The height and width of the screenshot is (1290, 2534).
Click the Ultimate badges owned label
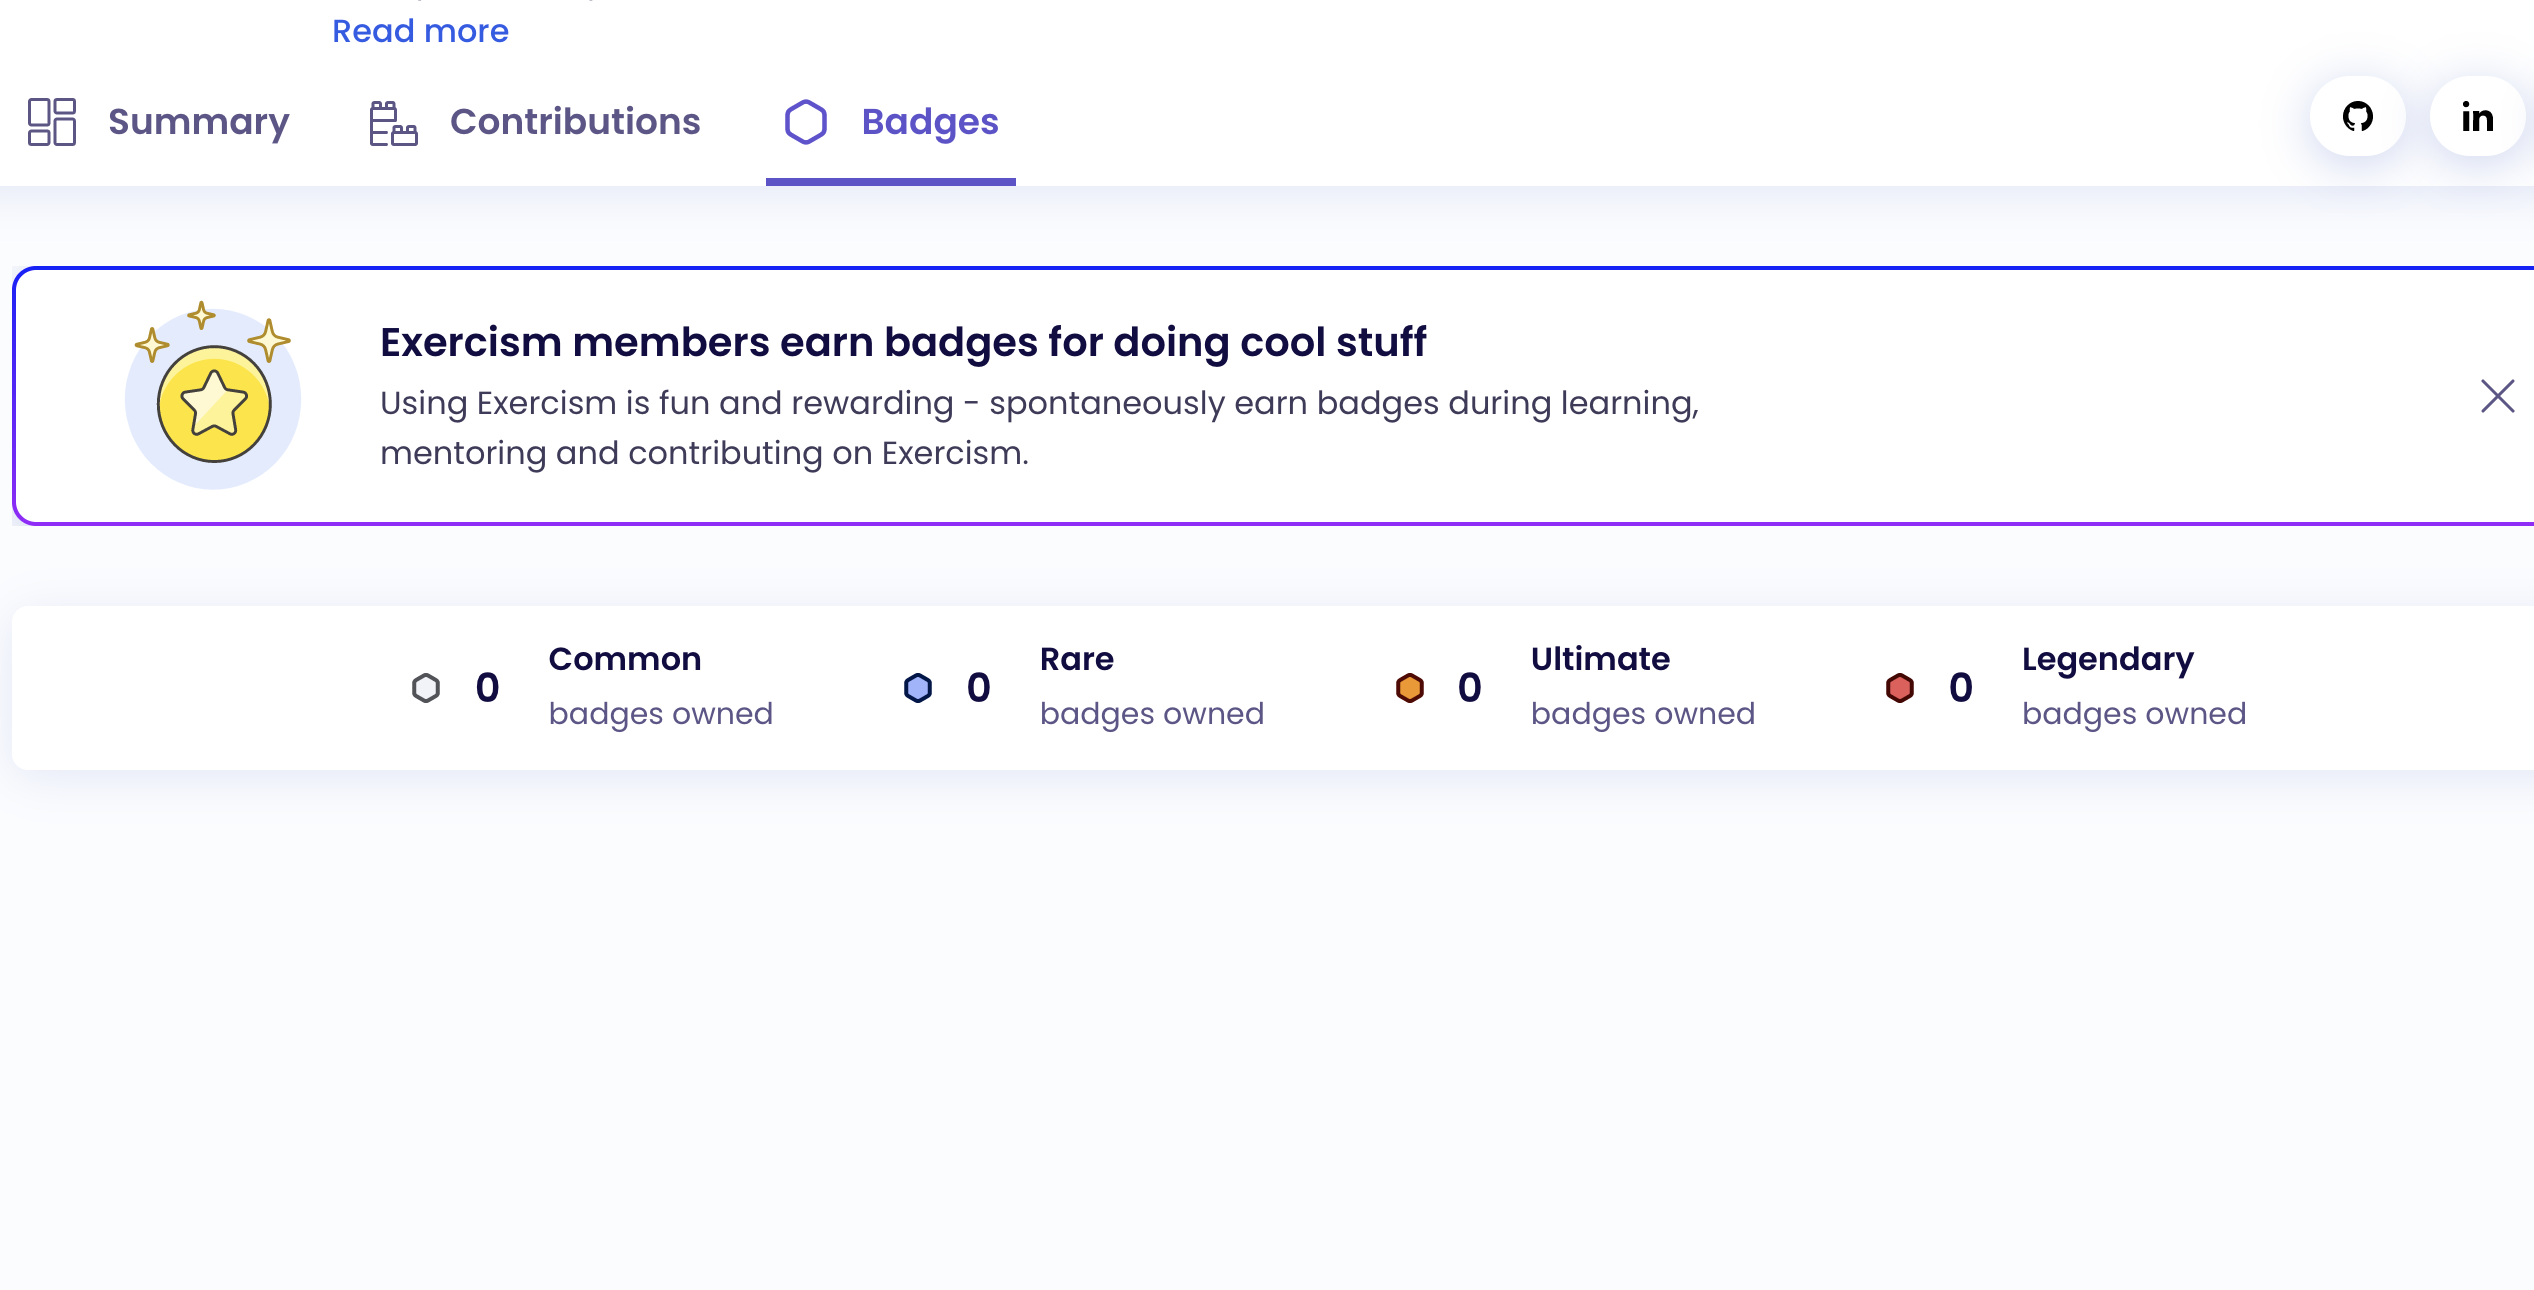coord(1643,713)
